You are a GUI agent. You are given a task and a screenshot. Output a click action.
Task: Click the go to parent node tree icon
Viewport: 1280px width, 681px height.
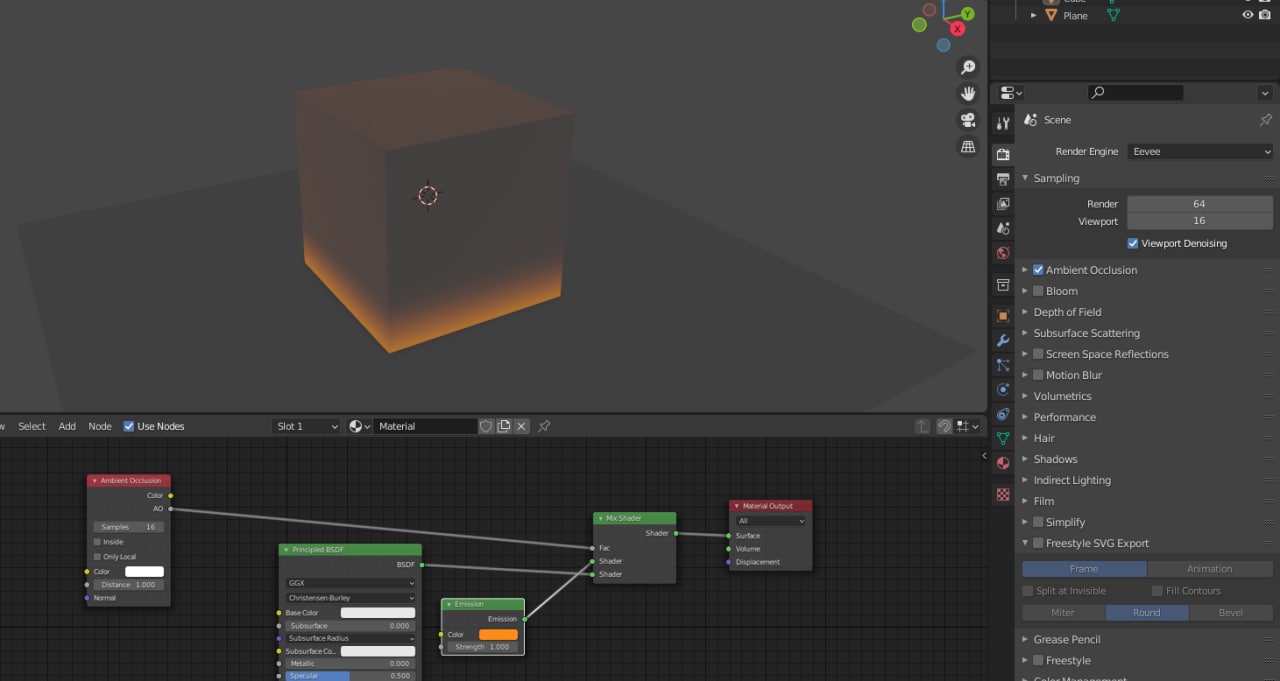922,426
